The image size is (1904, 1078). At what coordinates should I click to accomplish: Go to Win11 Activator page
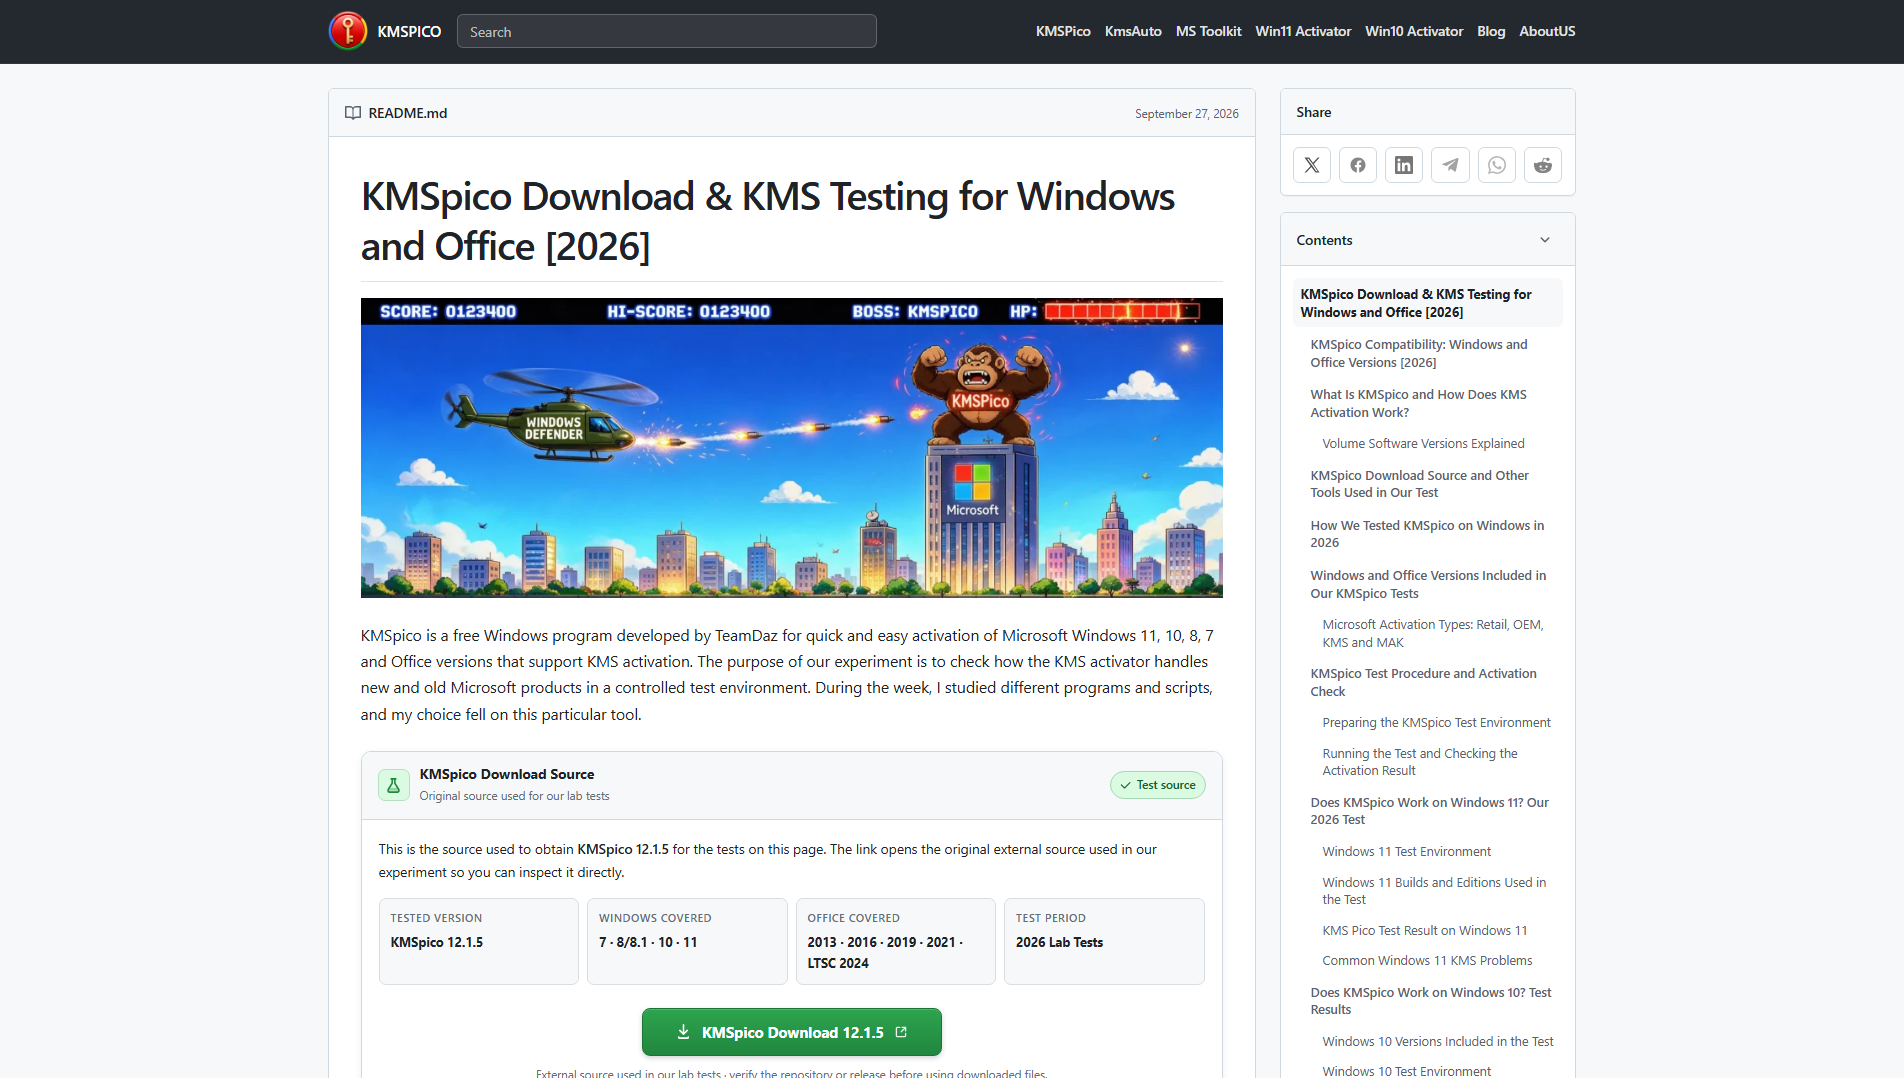(x=1303, y=31)
